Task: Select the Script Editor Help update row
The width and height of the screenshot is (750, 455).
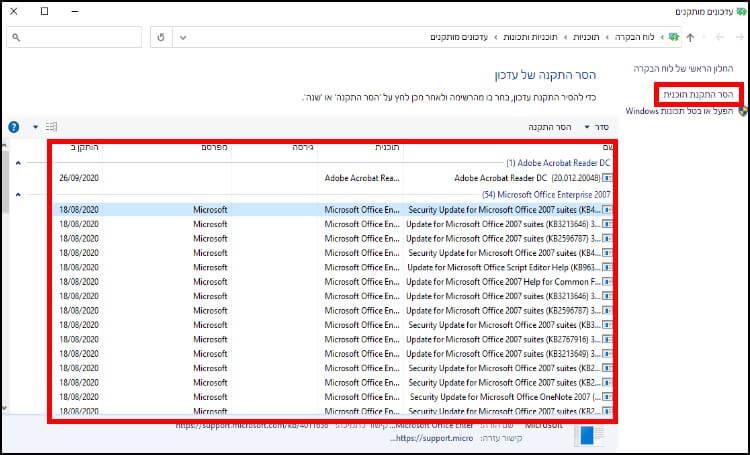Action: (332, 267)
